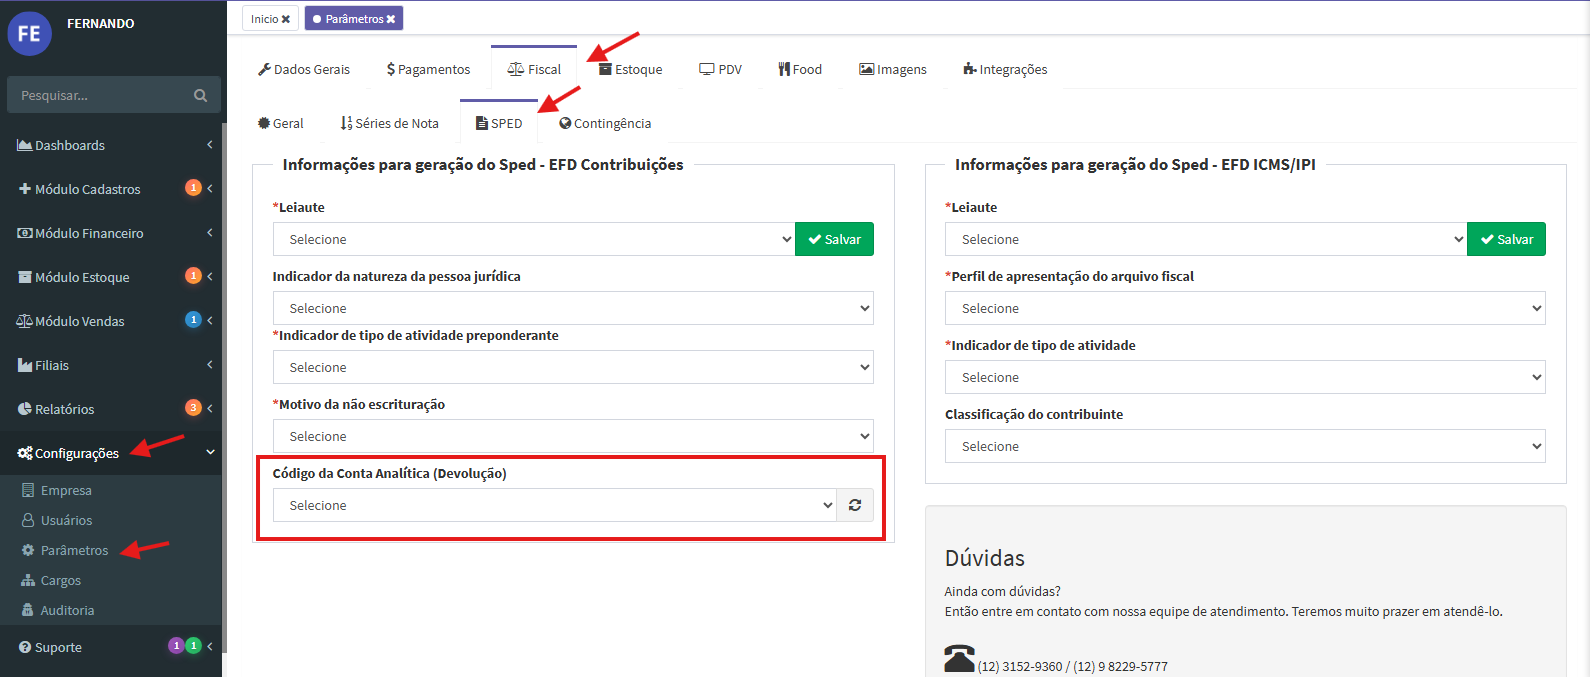Click the refresh icon beside Conta Analítica dropdown

[855, 505]
